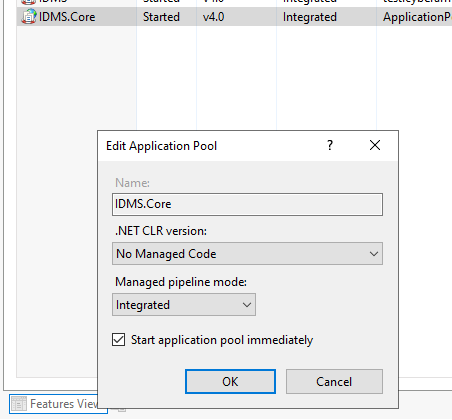Open dialog help with the question mark
The height and width of the screenshot is (420, 452).
click(x=330, y=145)
